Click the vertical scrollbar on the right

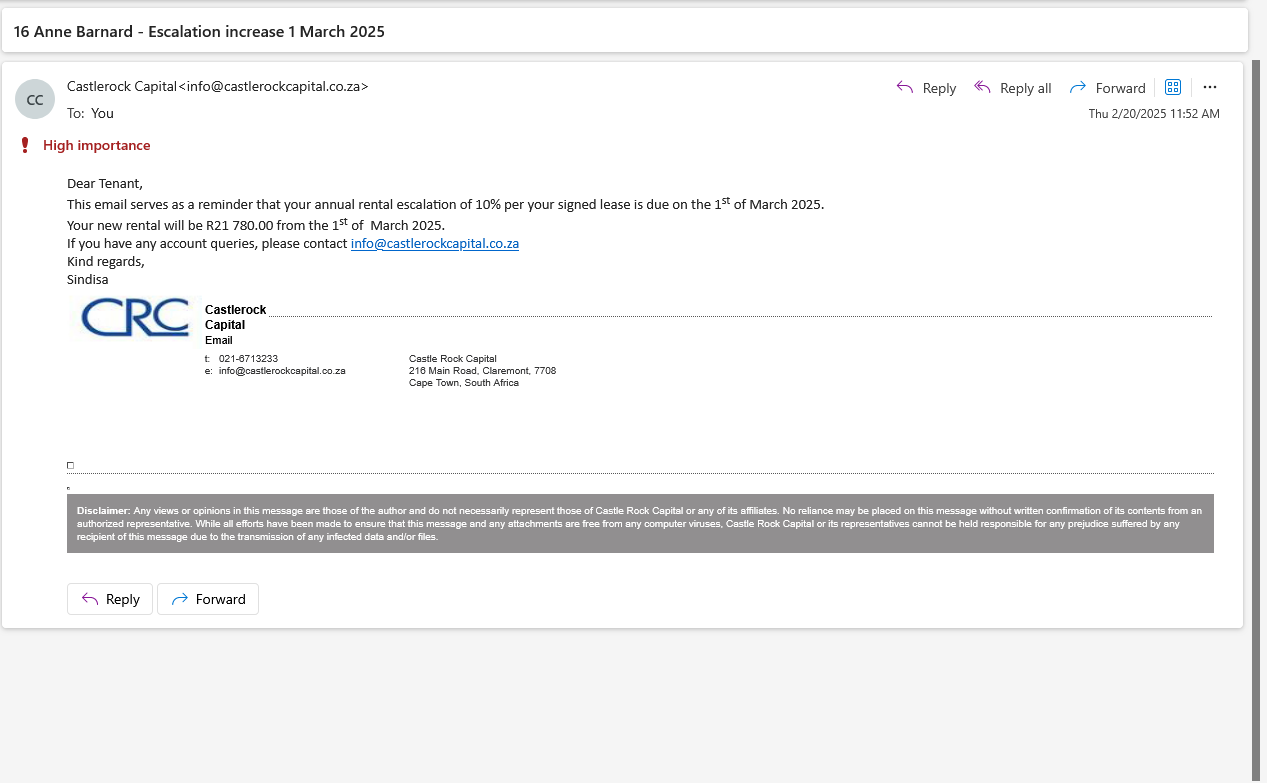click(x=1256, y=420)
